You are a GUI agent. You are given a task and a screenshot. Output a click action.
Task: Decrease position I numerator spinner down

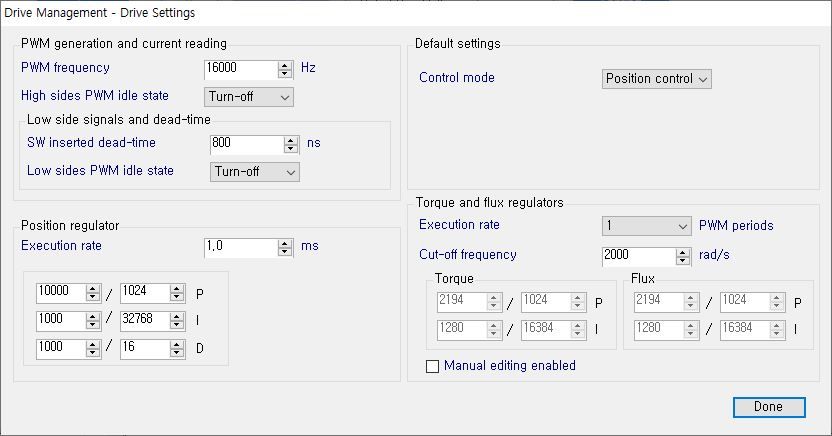93,325
